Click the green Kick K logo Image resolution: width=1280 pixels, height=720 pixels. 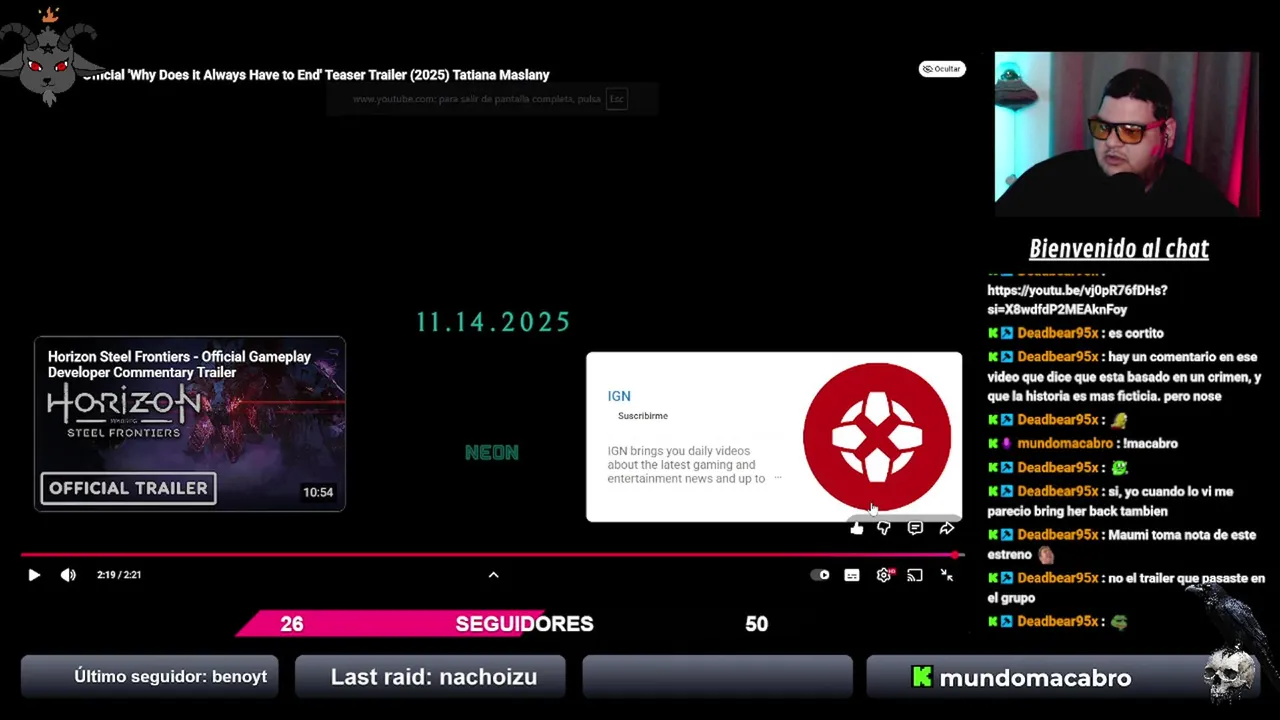(x=922, y=677)
